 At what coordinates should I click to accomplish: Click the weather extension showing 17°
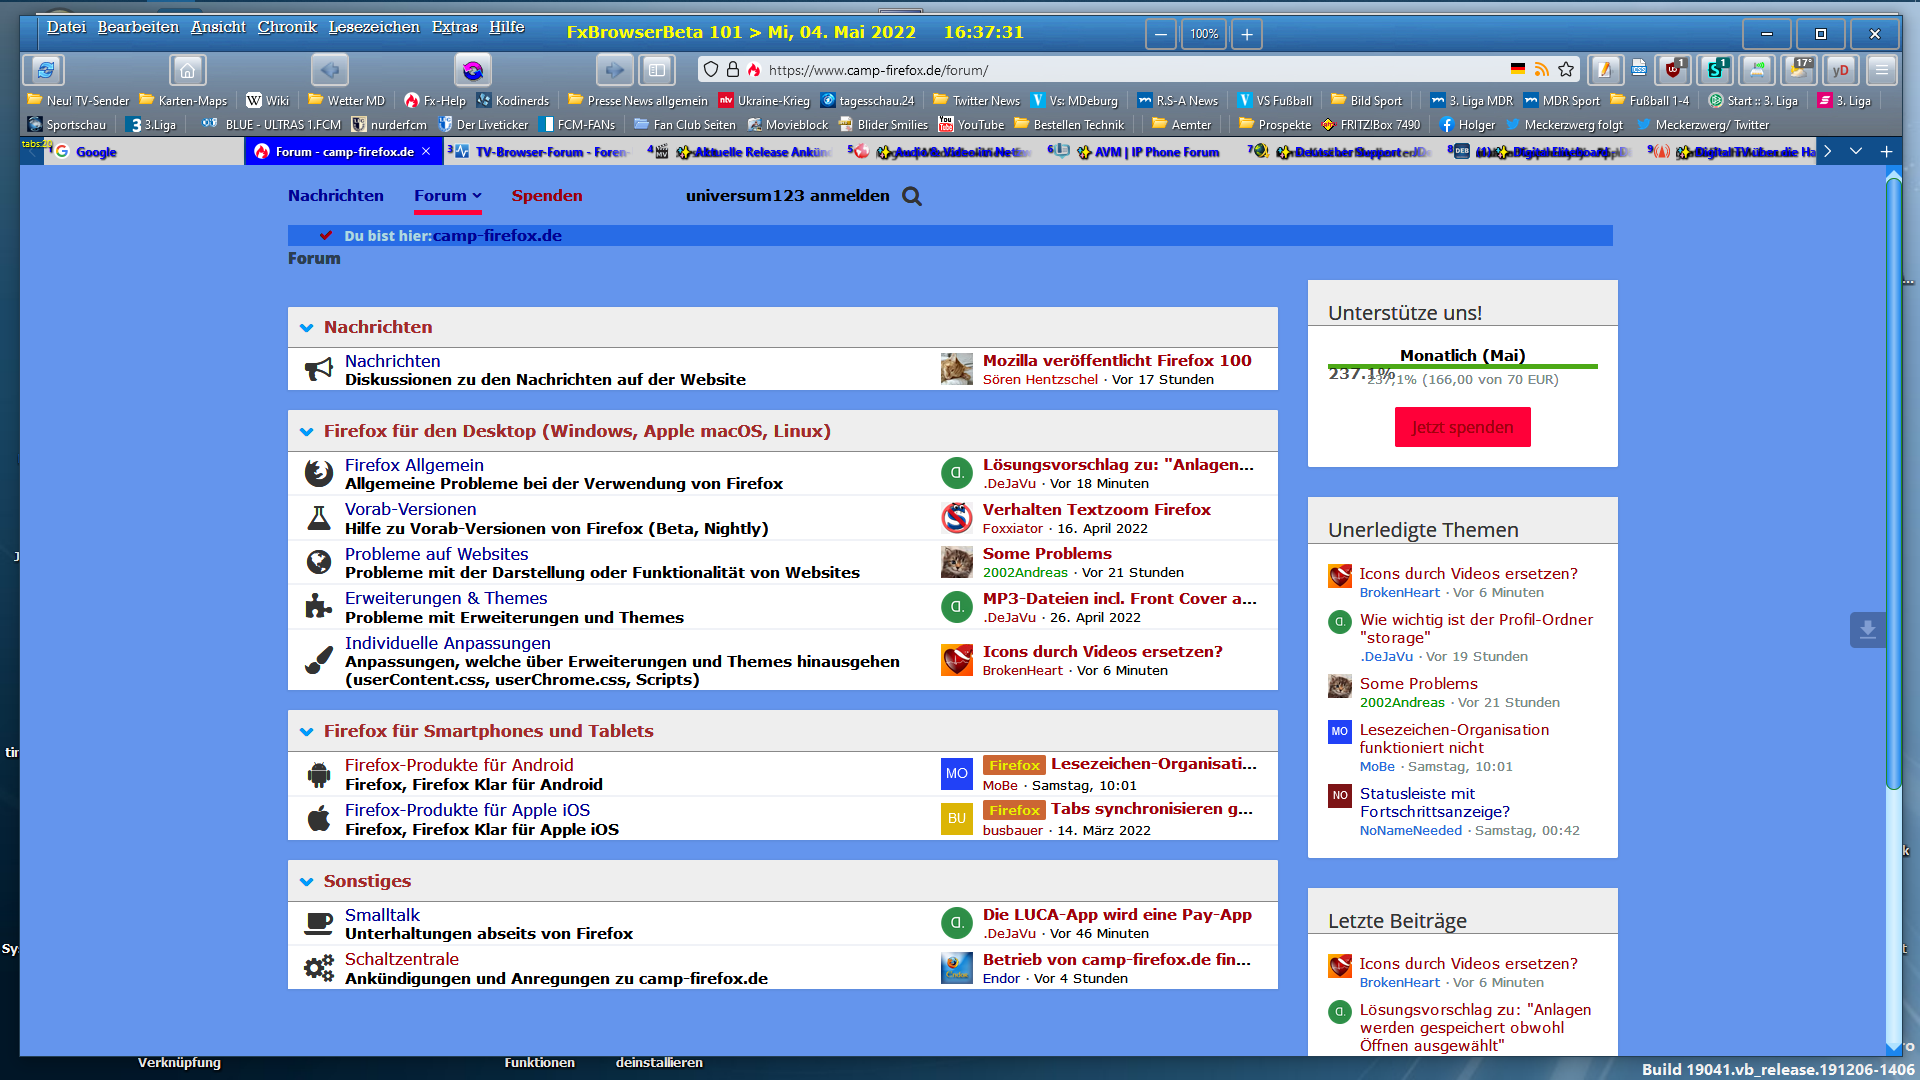coord(1800,70)
